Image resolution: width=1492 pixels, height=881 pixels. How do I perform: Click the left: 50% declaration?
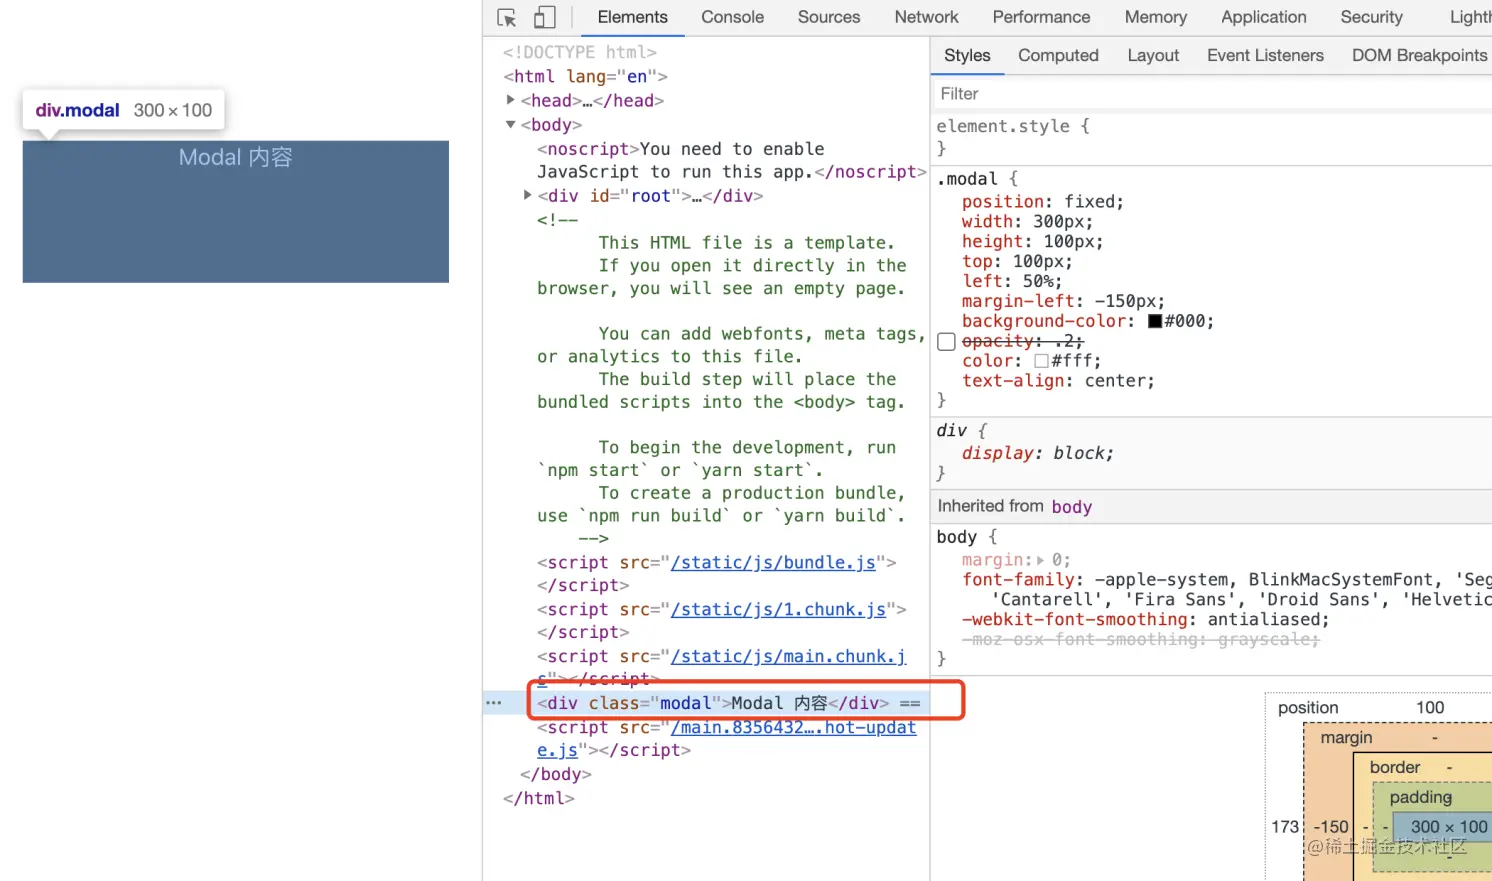click(x=1012, y=282)
